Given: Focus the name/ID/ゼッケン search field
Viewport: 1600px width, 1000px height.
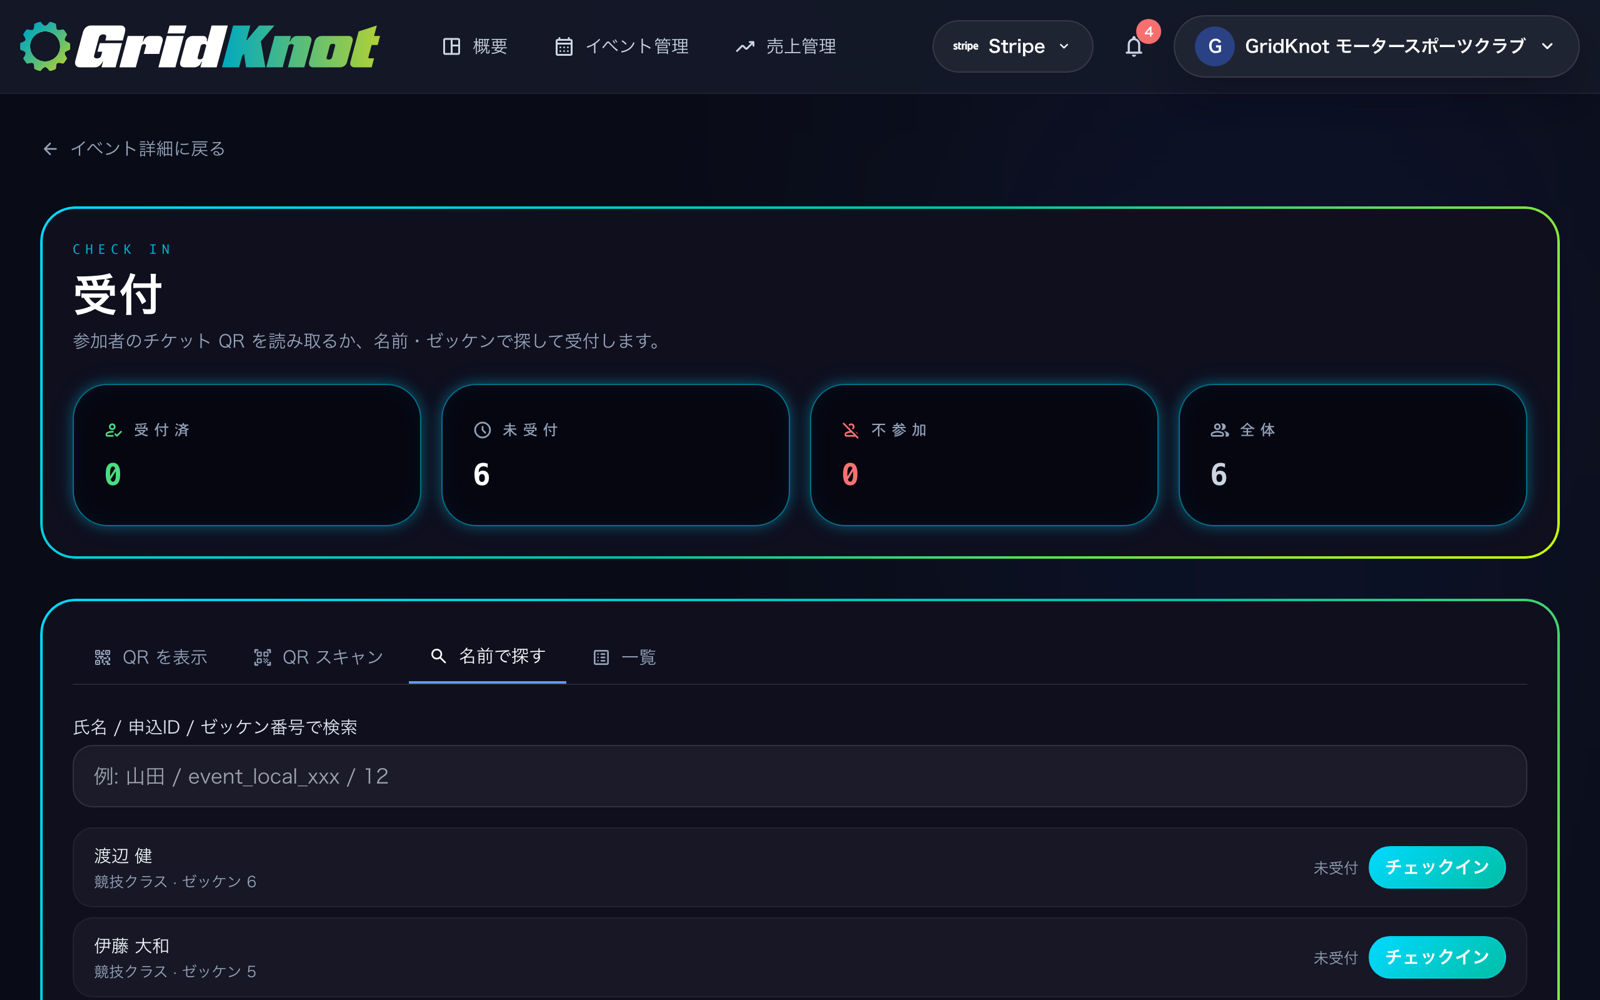Looking at the screenshot, I should (800, 776).
